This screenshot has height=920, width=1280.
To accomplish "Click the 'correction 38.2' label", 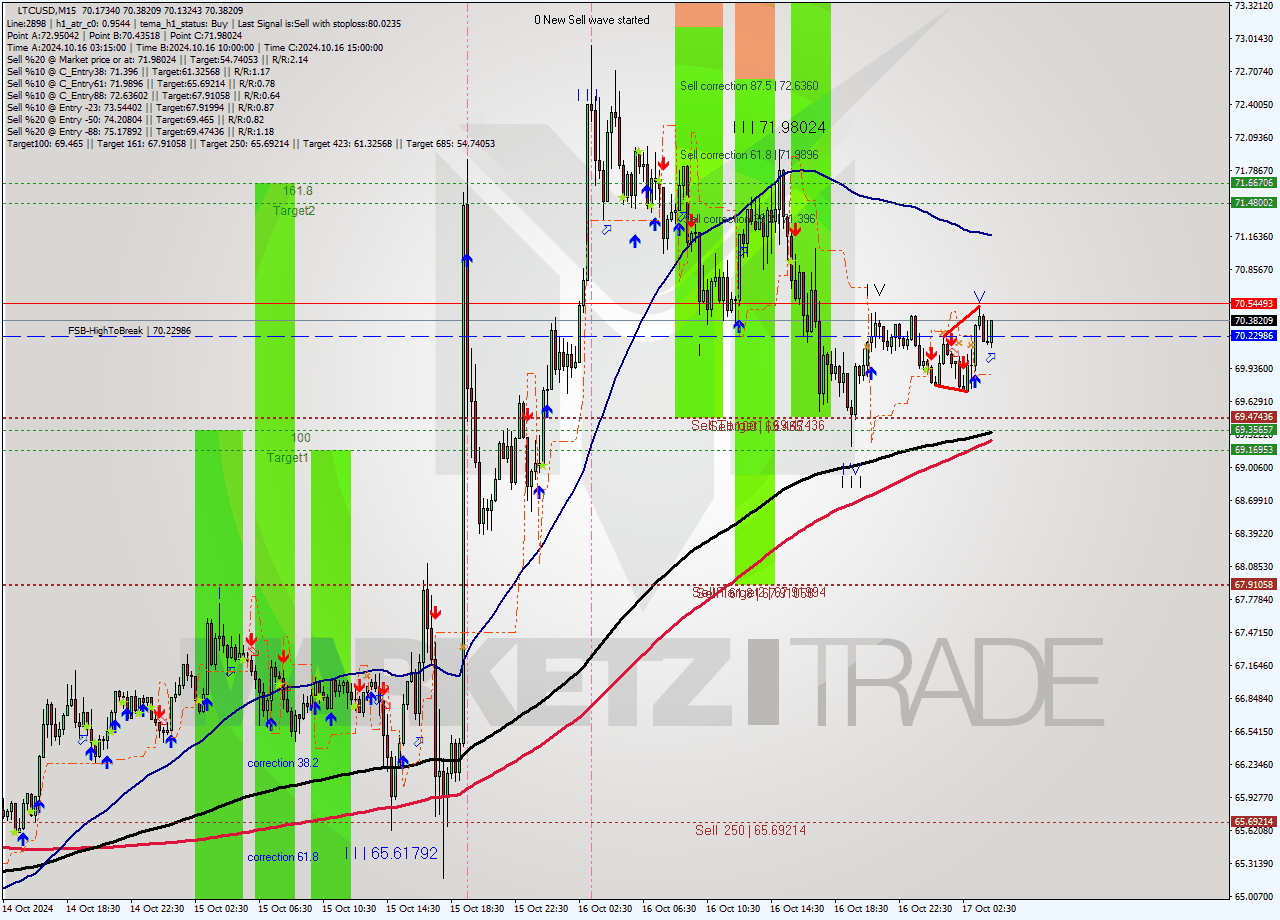I will point(283,763).
